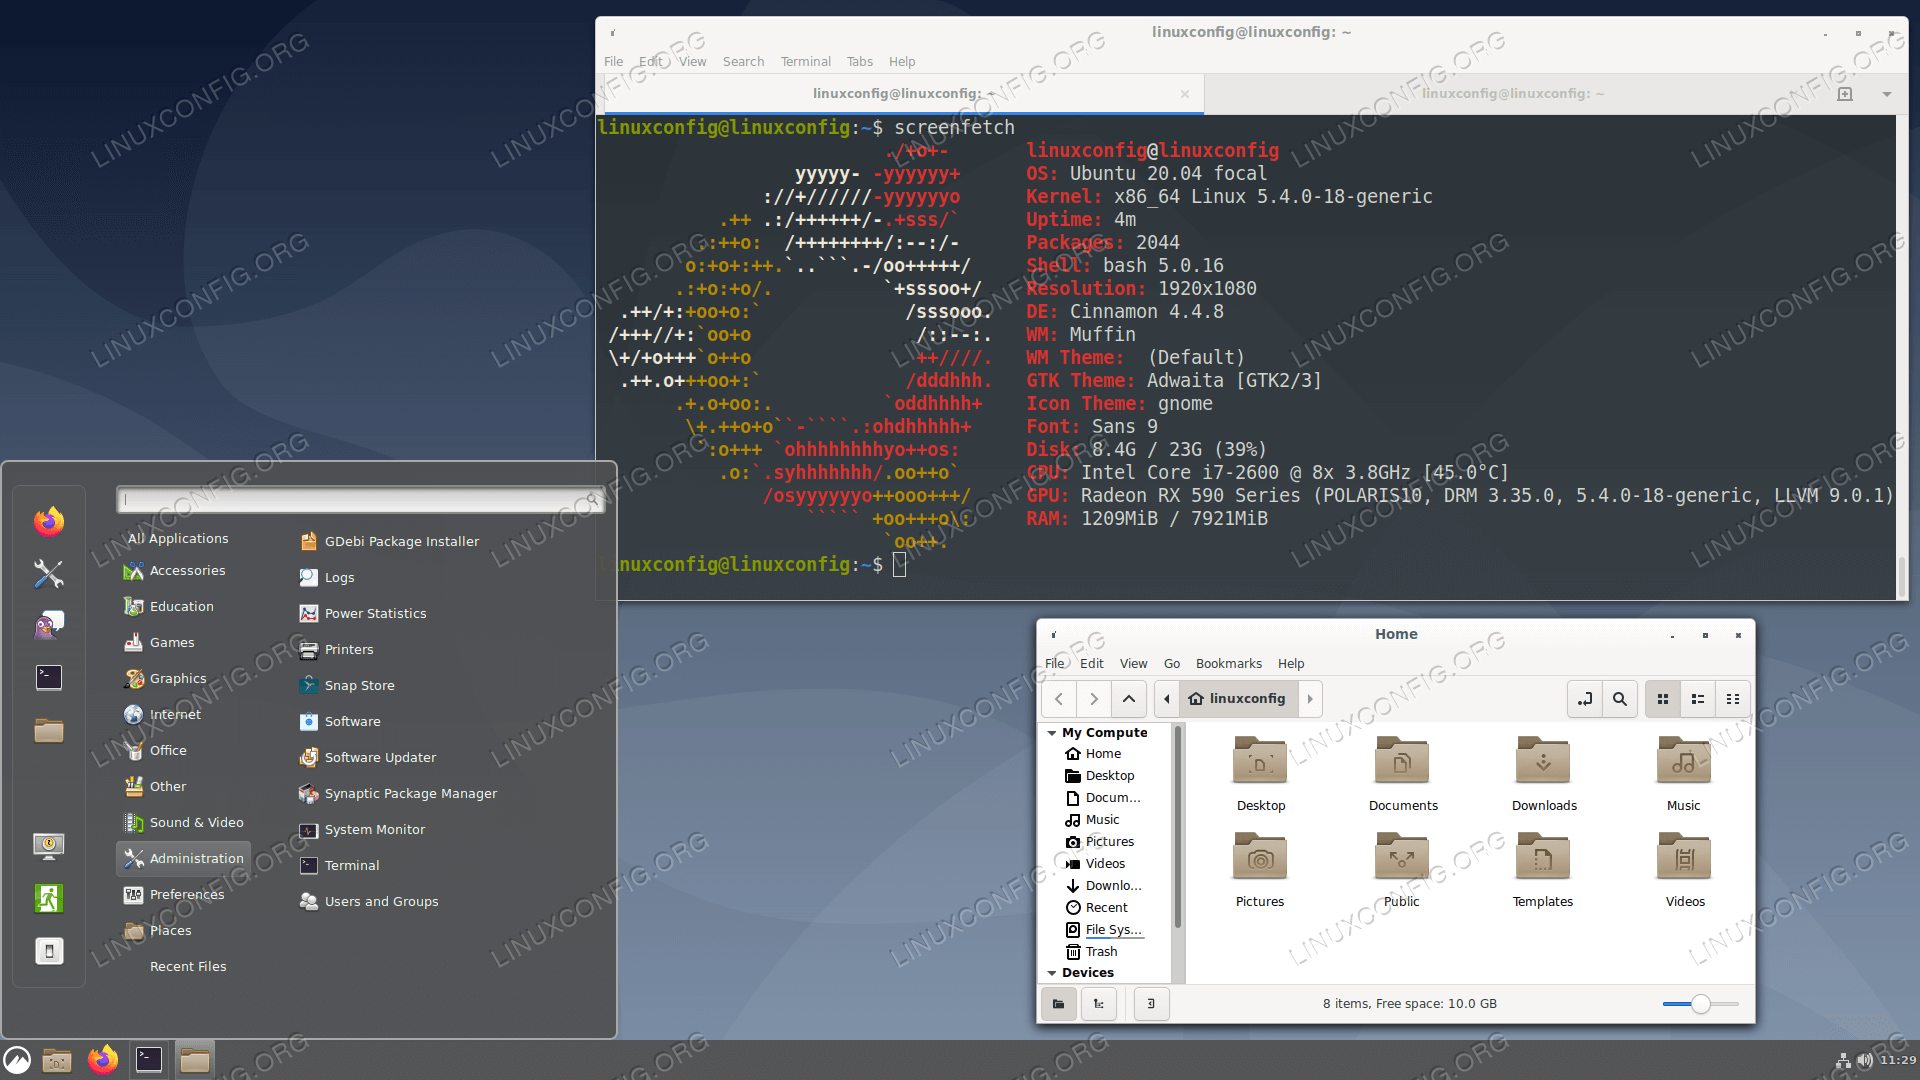The image size is (1920, 1080).
Task: Open Go menu in file manager
Action: click(1171, 664)
